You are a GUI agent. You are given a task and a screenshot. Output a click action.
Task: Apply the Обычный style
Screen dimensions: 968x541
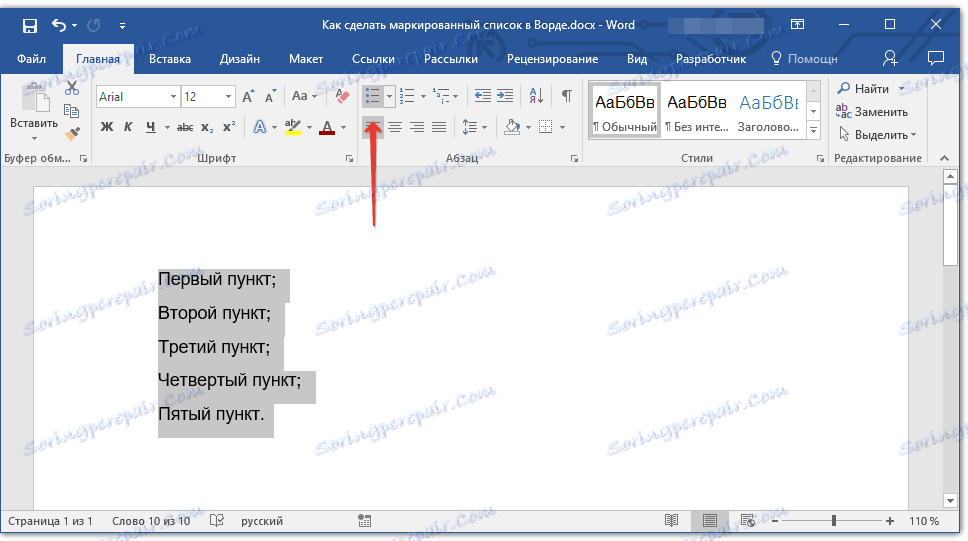coord(625,111)
